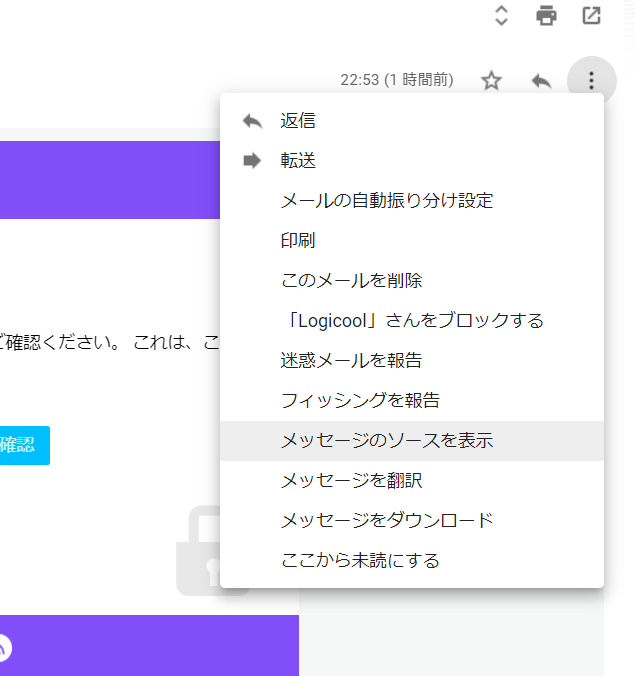Viewport: 635px width, 676px height.
Task: Choose 印刷 in the menu
Action: click(x=412, y=241)
